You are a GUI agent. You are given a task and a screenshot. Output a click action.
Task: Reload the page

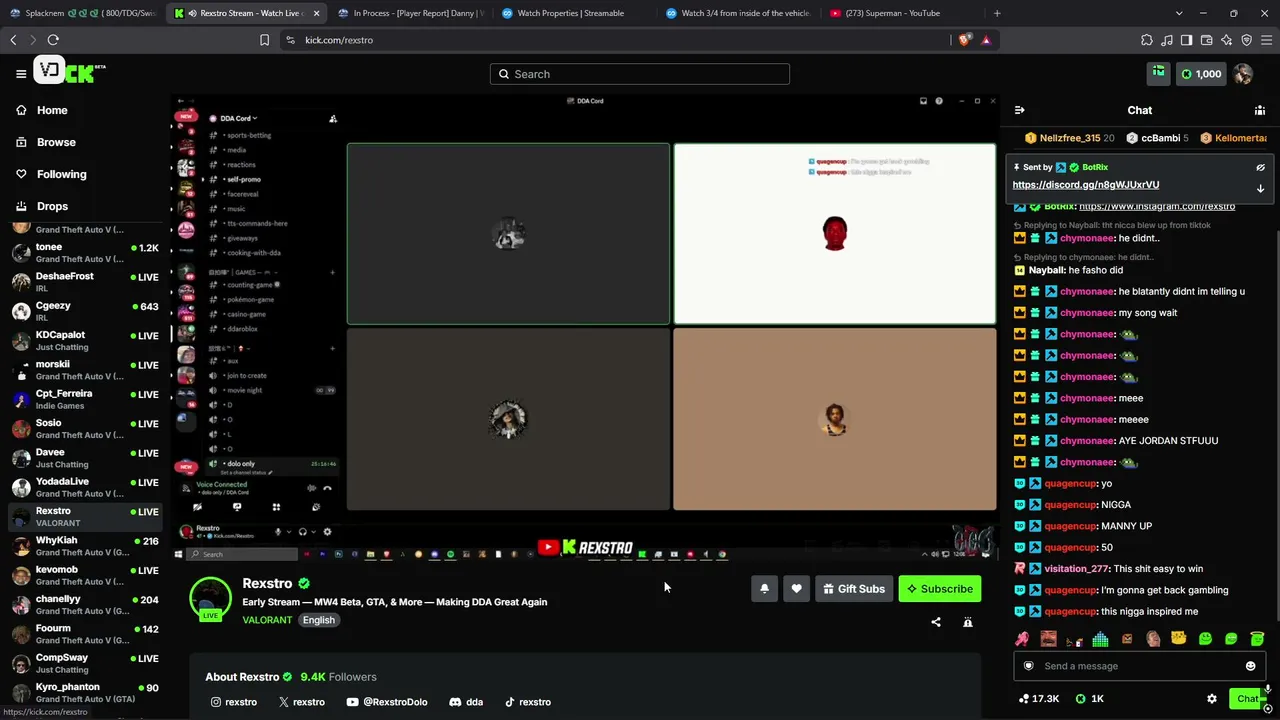53,40
